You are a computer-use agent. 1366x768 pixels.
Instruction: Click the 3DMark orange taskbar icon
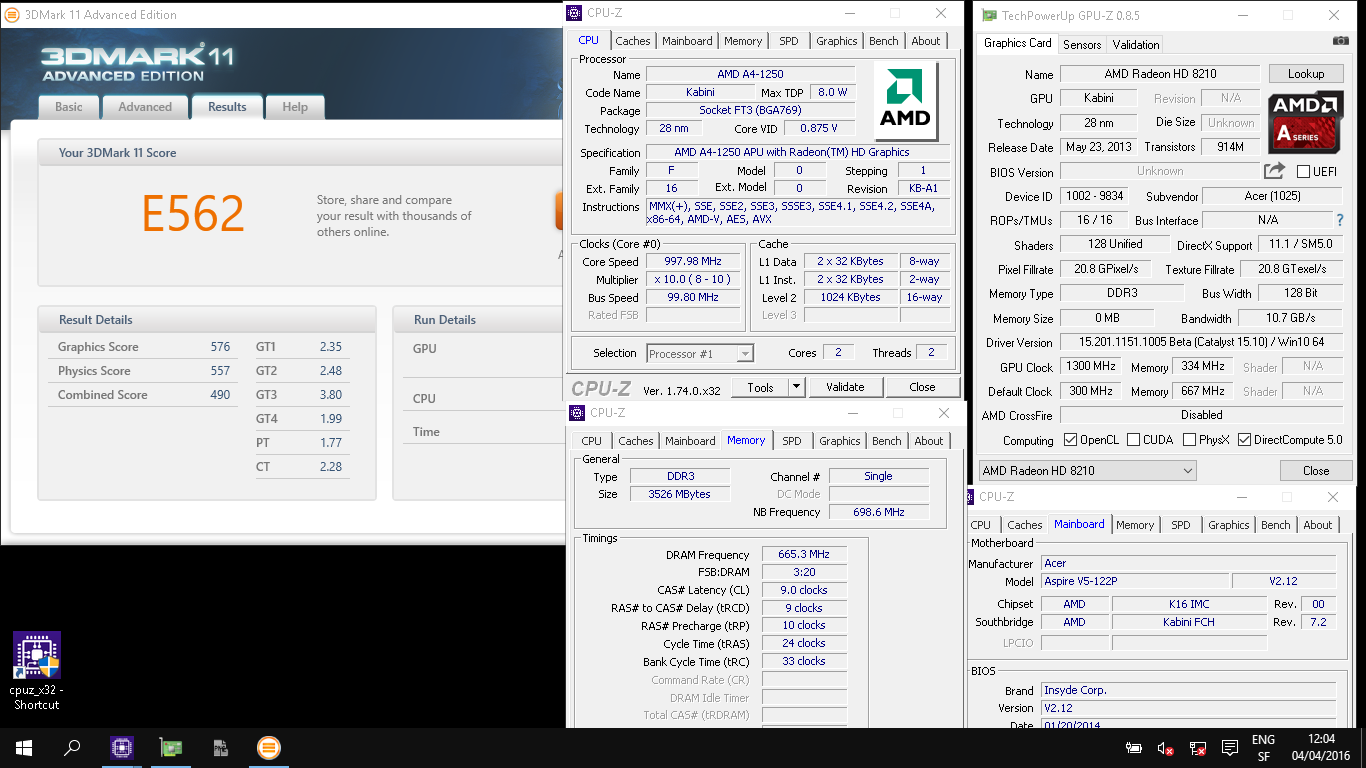pyautogui.click(x=268, y=748)
